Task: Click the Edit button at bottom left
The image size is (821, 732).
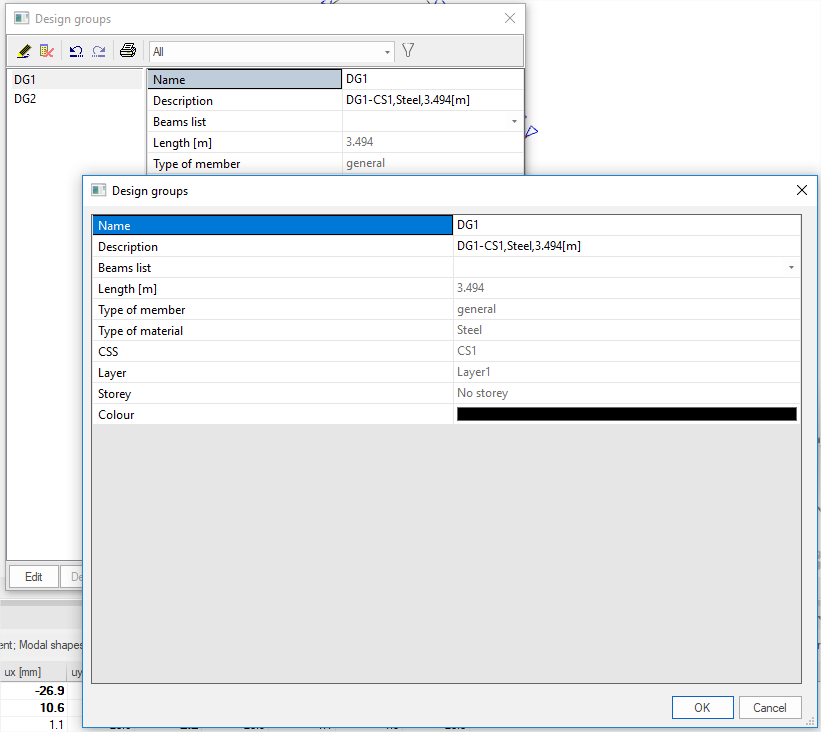Action: click(x=33, y=576)
